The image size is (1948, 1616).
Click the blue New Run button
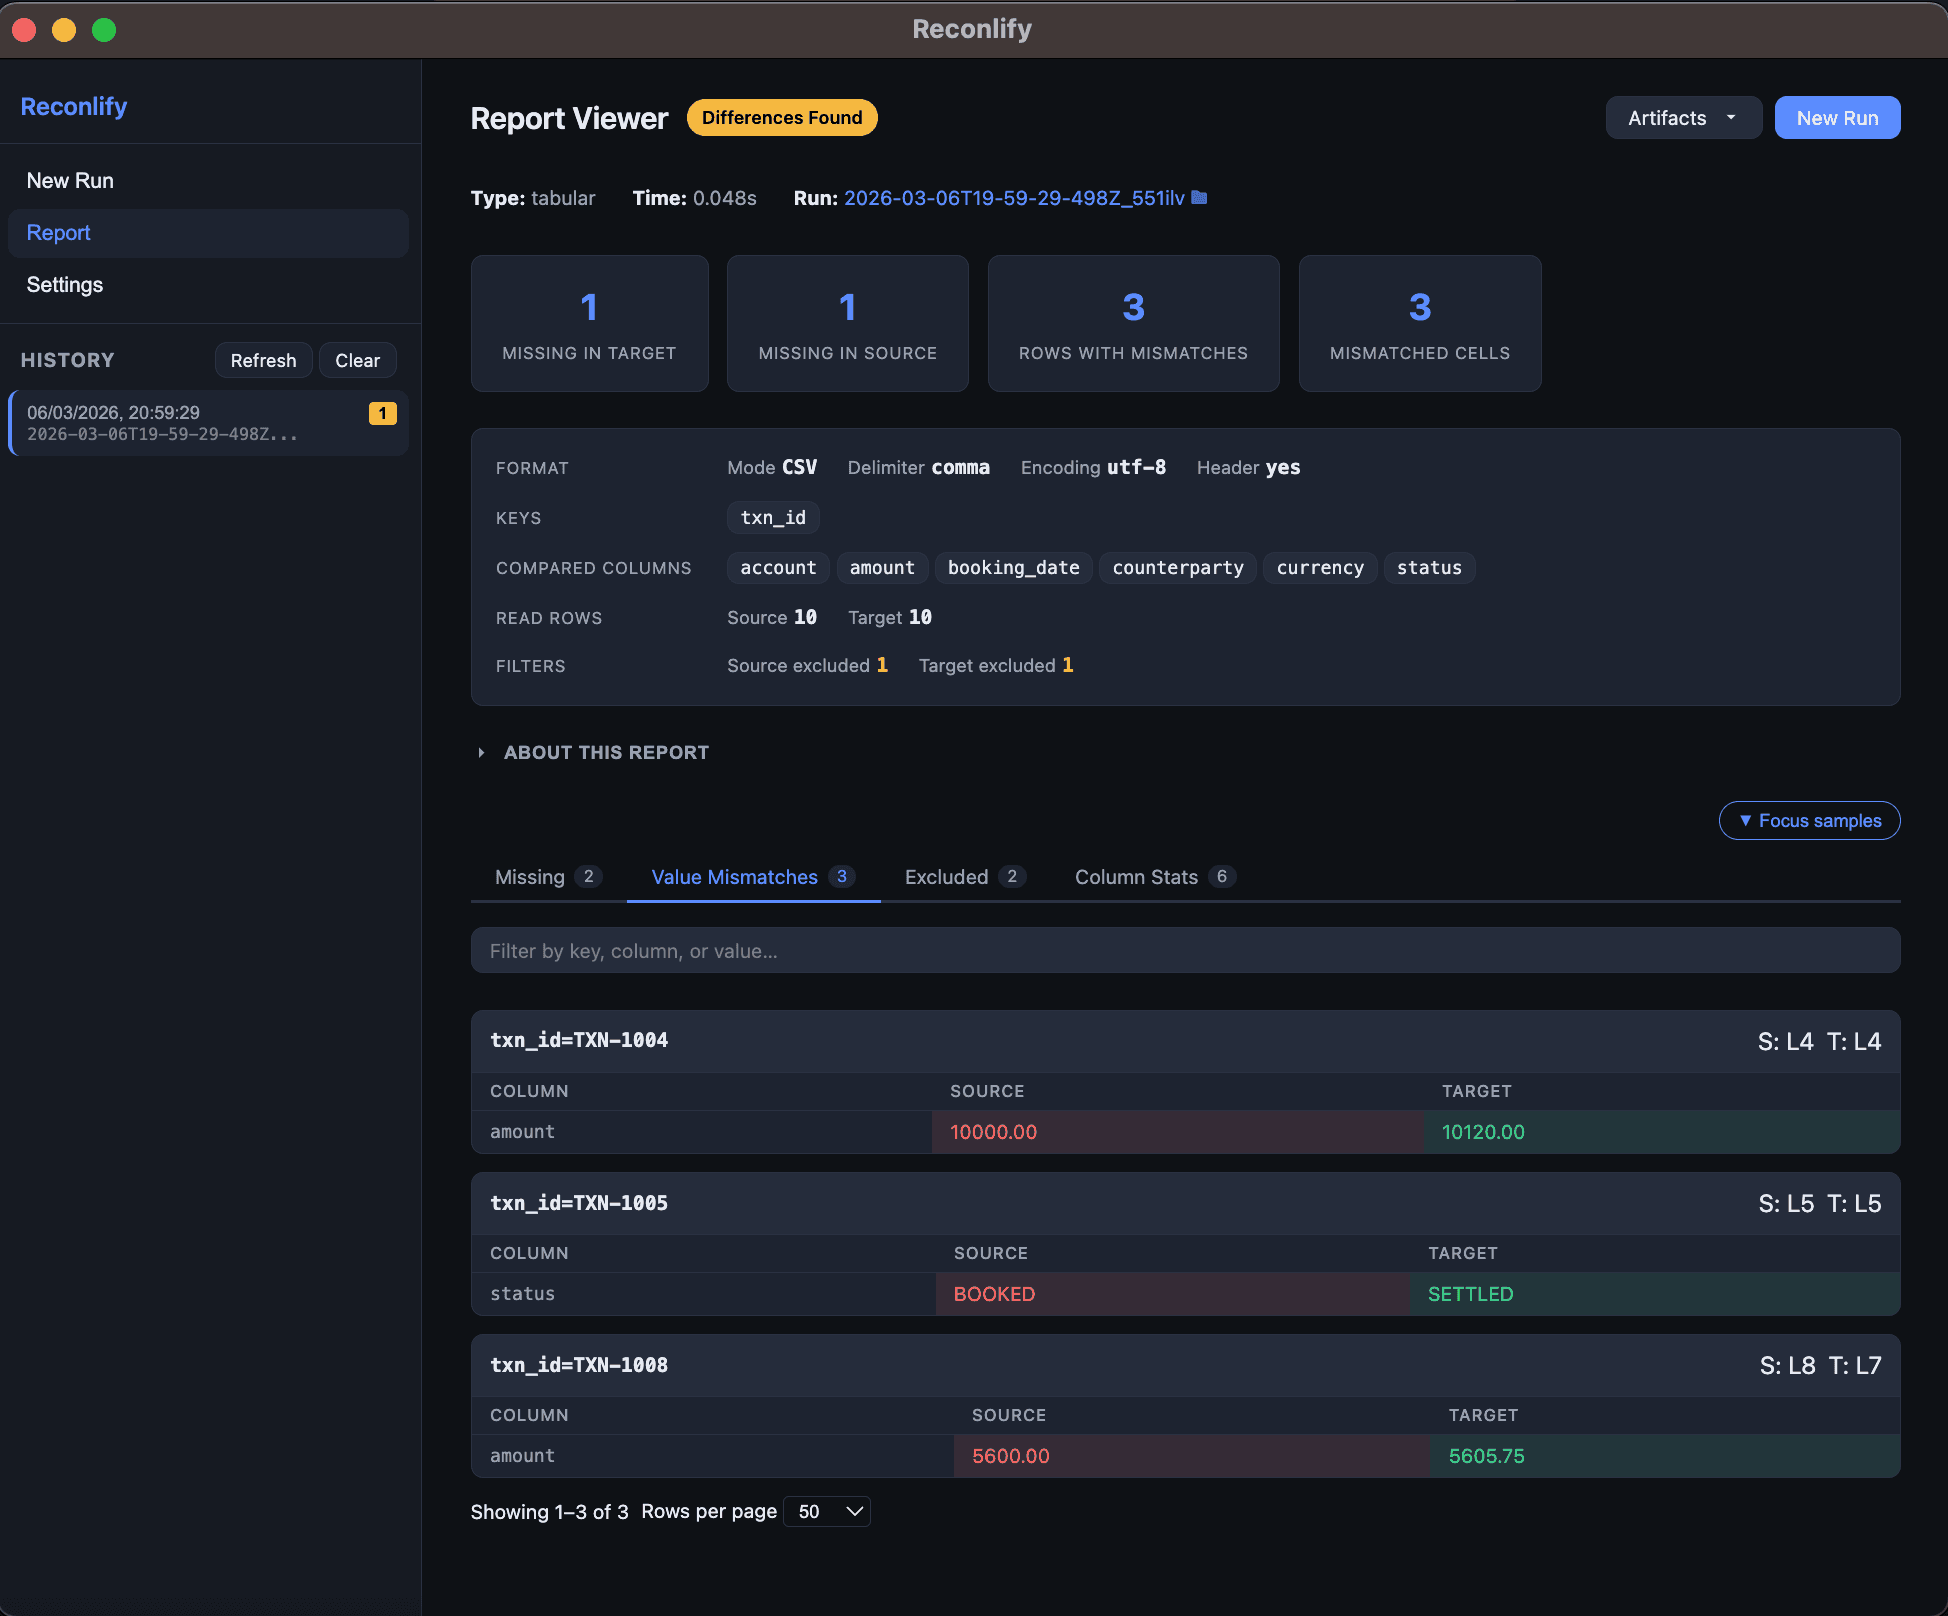point(1837,118)
